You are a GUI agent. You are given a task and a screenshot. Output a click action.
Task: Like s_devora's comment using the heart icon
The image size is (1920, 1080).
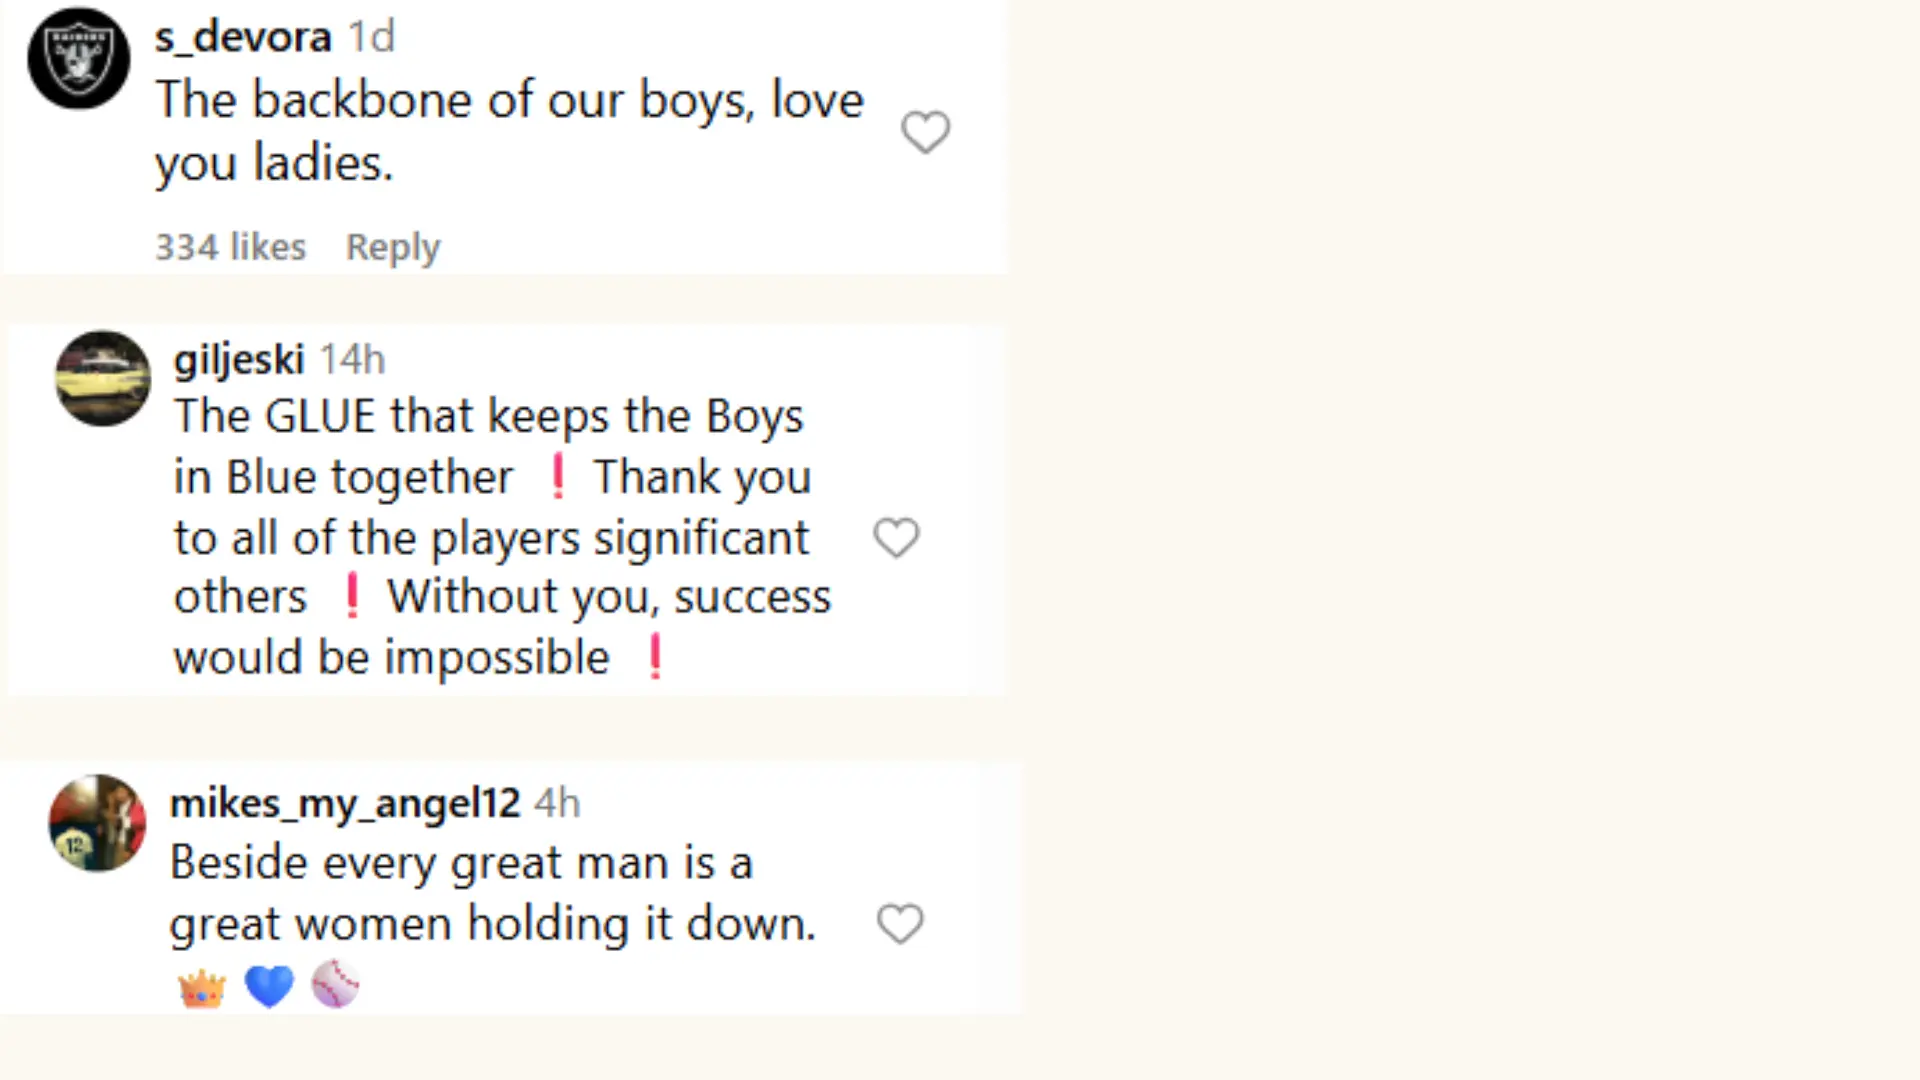[x=925, y=131]
